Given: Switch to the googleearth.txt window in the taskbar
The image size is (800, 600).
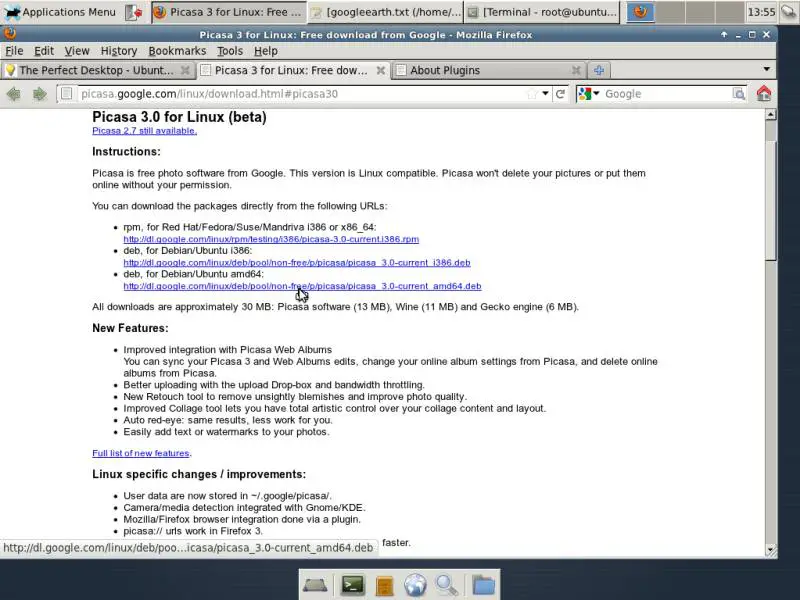Looking at the screenshot, I should 386,12.
